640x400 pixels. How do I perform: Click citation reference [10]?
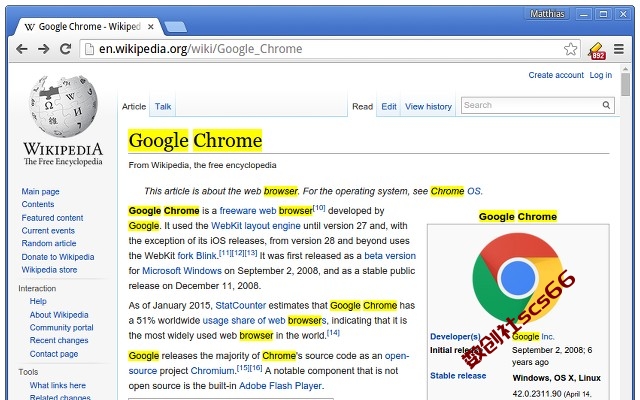pos(319,208)
